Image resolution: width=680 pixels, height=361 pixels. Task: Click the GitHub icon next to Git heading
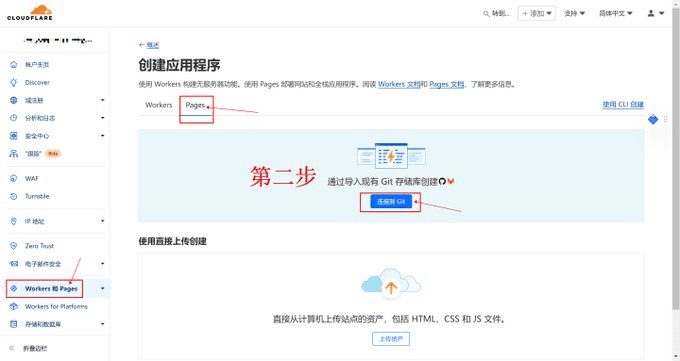pyautogui.click(x=442, y=181)
